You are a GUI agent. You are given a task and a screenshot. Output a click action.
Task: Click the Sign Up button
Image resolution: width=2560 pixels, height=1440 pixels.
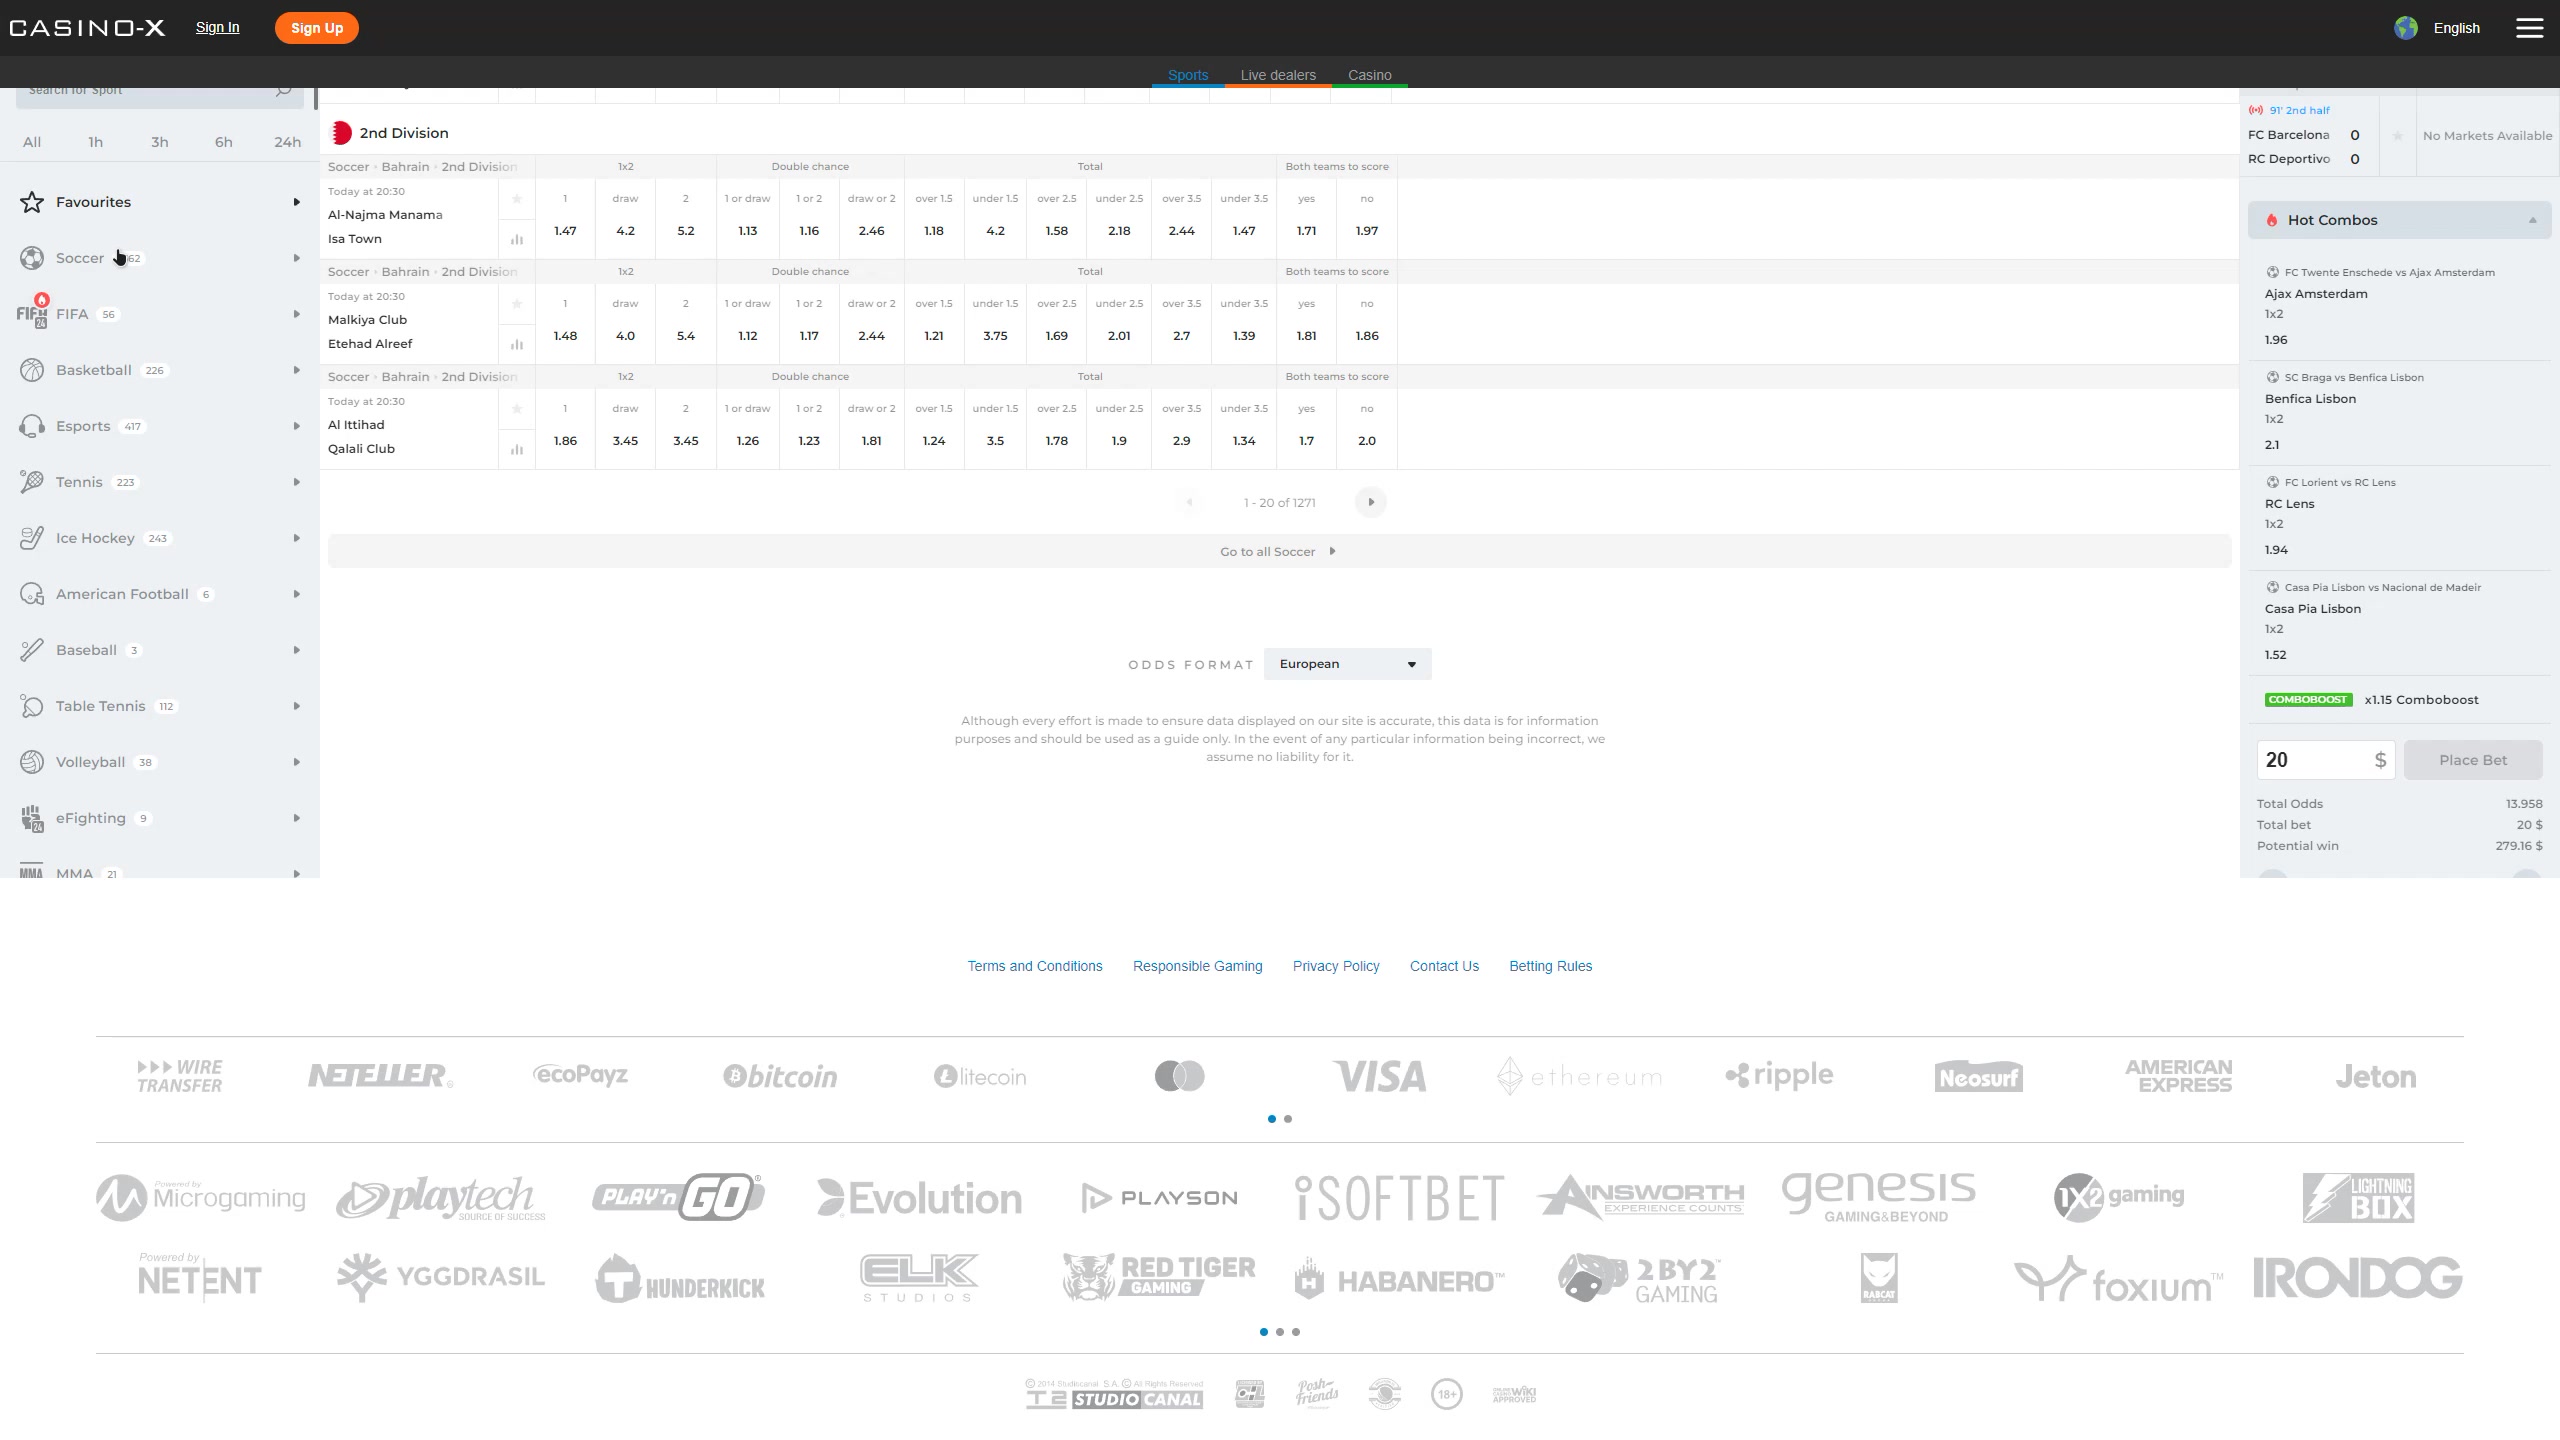(316, 28)
